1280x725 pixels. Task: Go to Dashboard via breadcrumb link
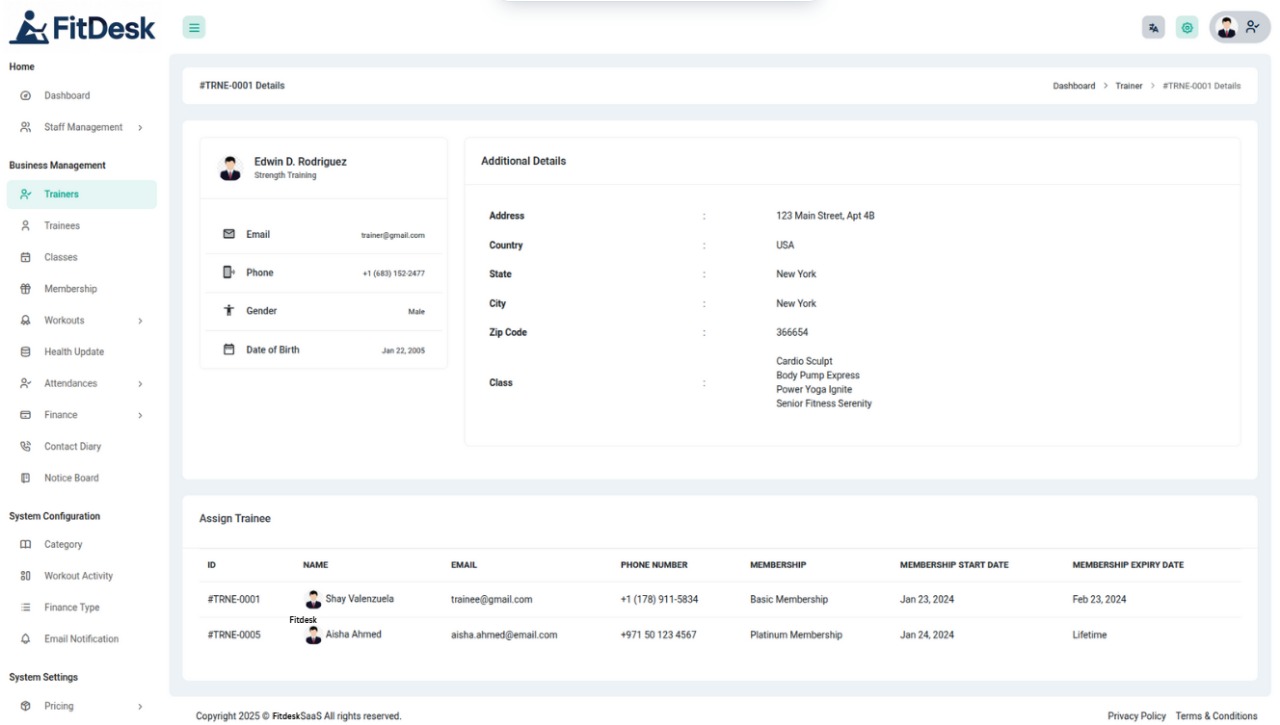(x=1073, y=86)
